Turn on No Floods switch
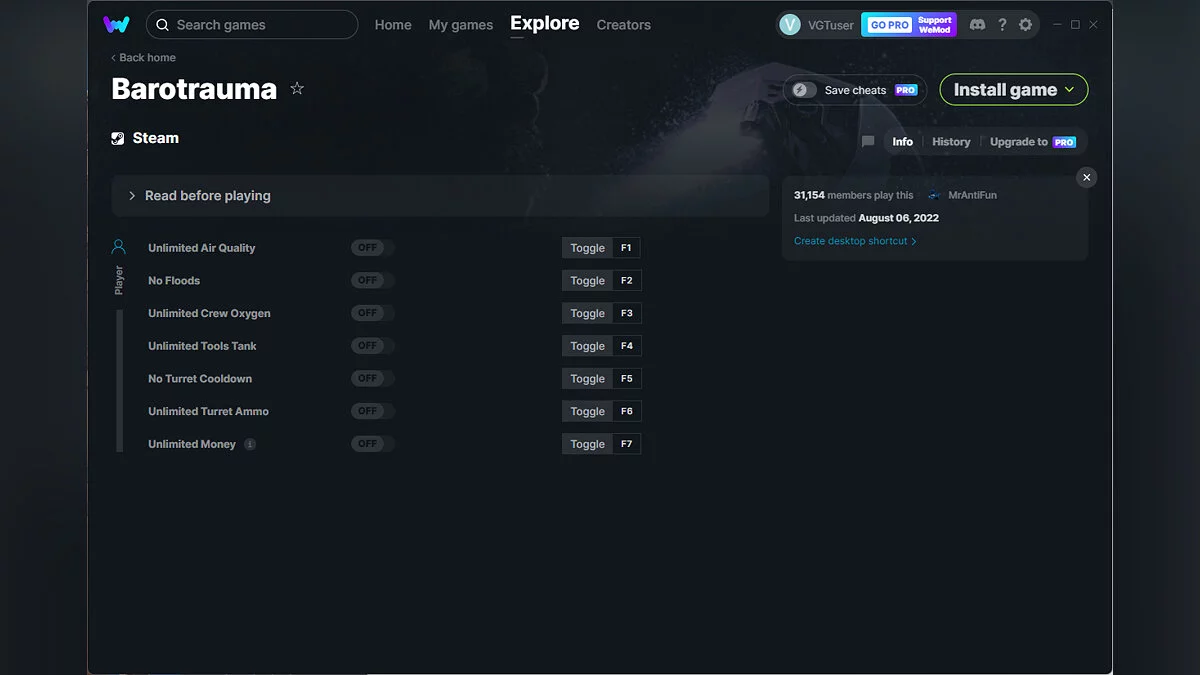 (372, 281)
